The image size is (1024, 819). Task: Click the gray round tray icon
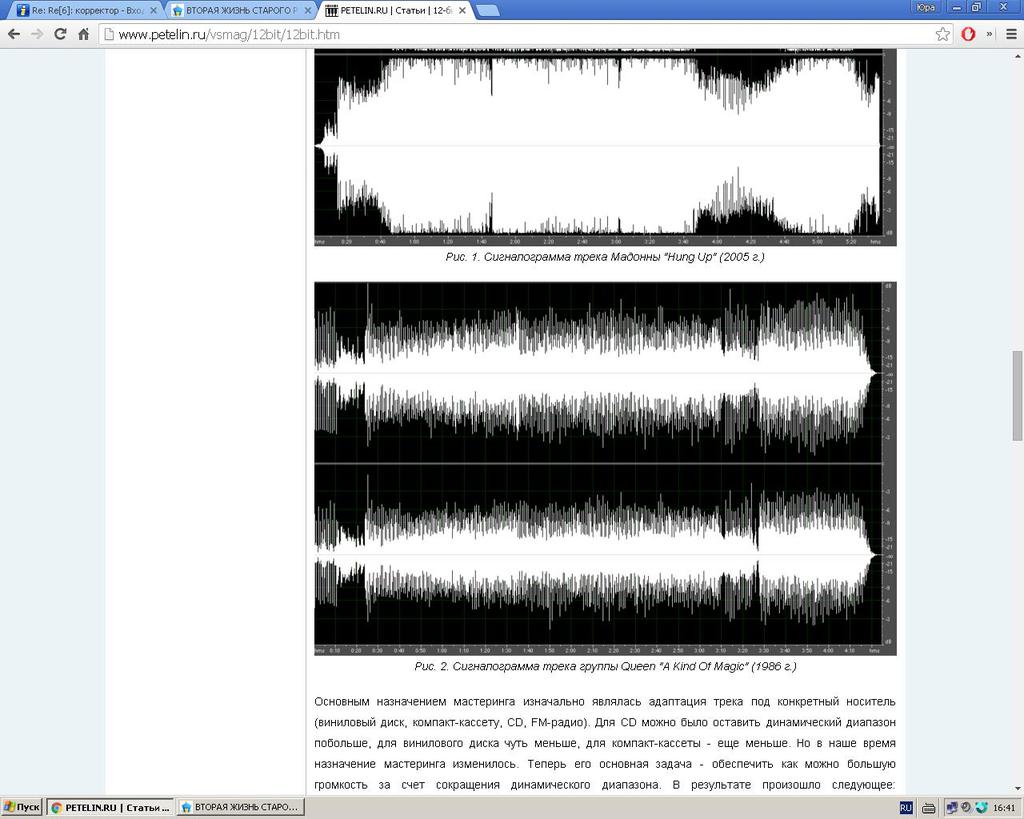point(966,808)
